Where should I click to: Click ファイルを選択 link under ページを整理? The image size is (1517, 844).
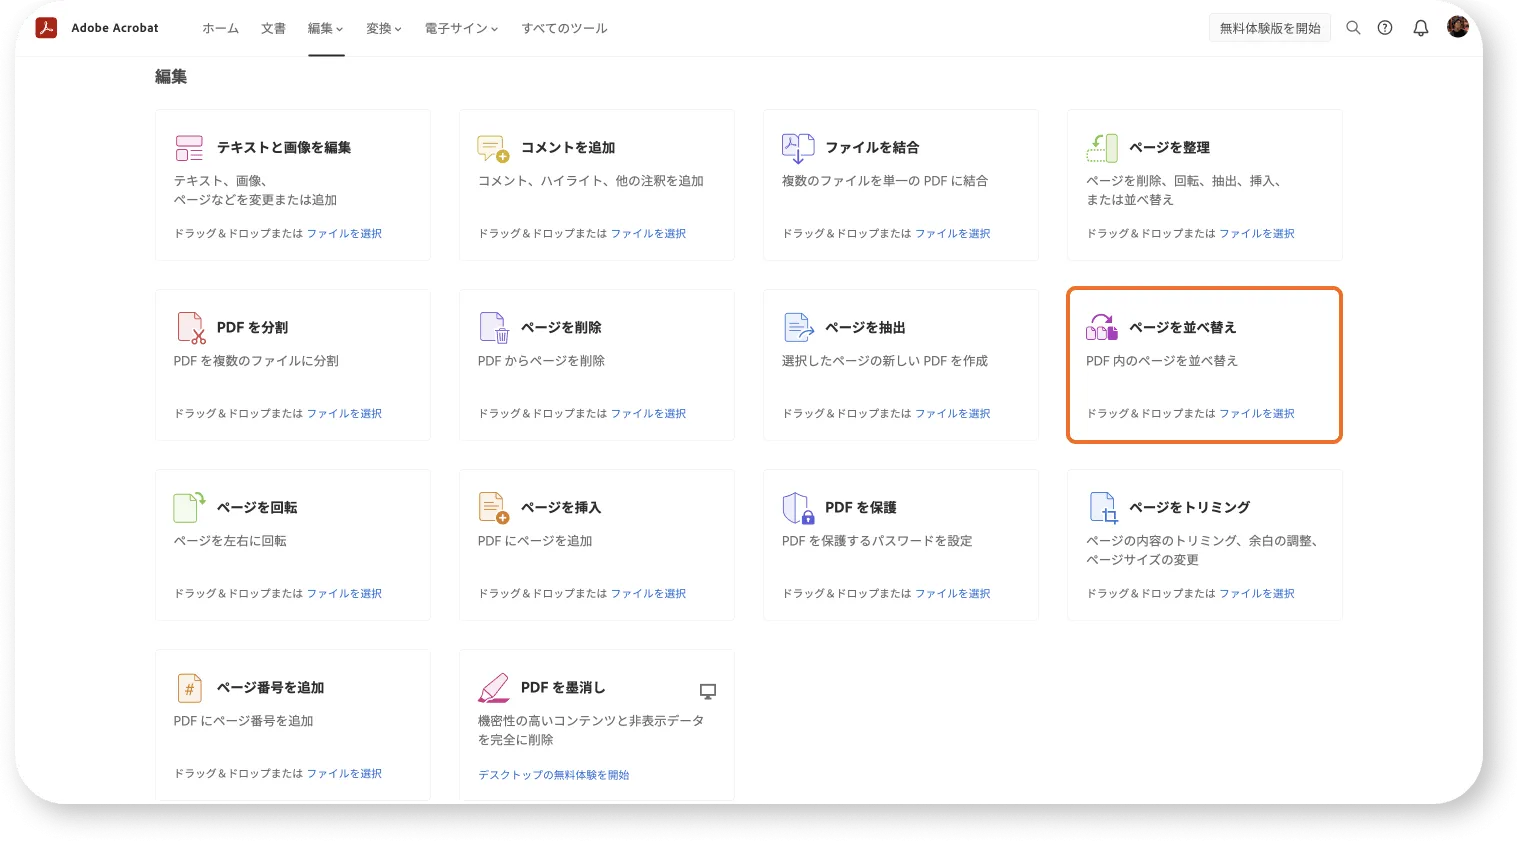coord(1256,234)
